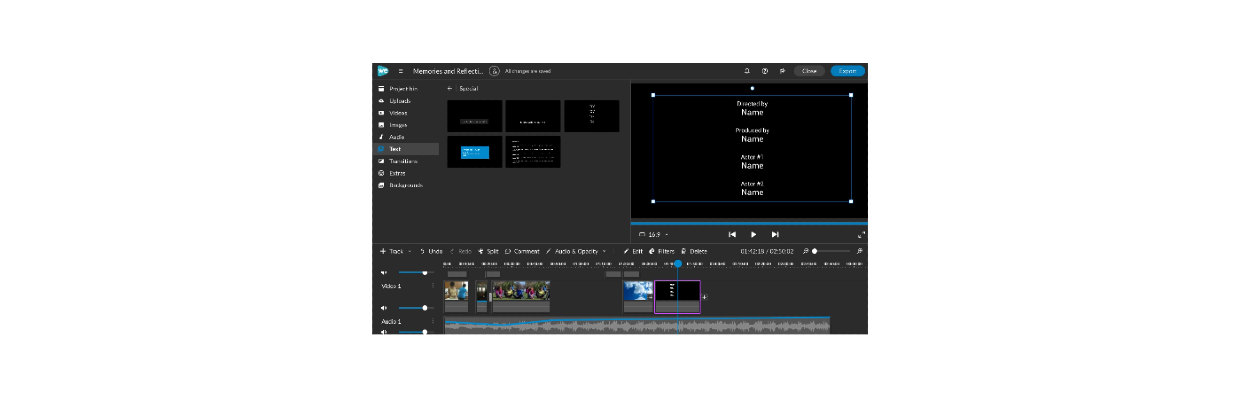Click the Split tool in timeline toolbar
This screenshot has width=1240, height=400.
[489, 251]
